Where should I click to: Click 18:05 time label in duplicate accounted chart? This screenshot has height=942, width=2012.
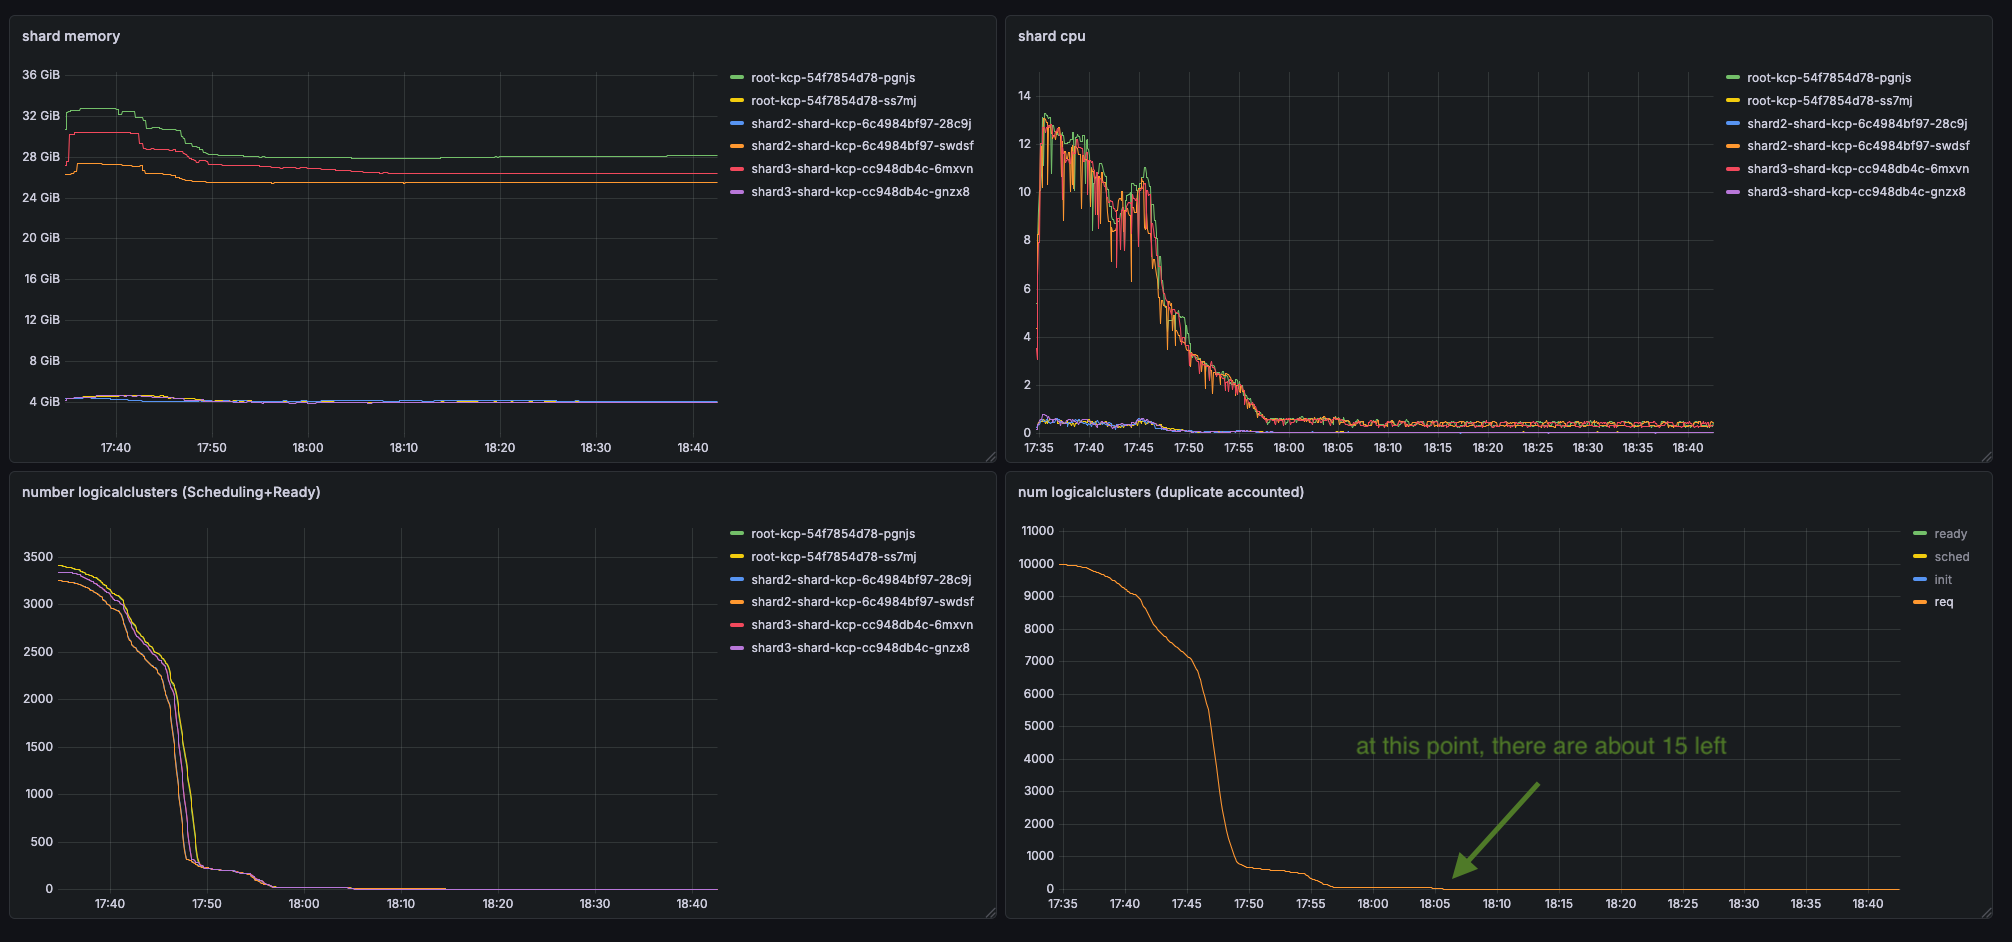point(1435,904)
